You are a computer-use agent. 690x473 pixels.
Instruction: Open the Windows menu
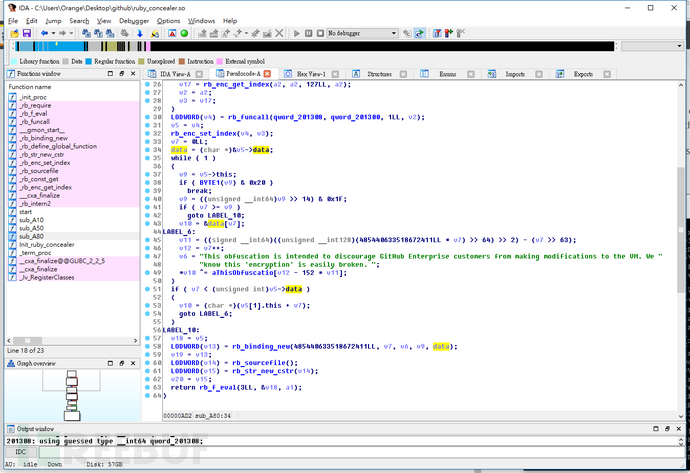click(201, 21)
